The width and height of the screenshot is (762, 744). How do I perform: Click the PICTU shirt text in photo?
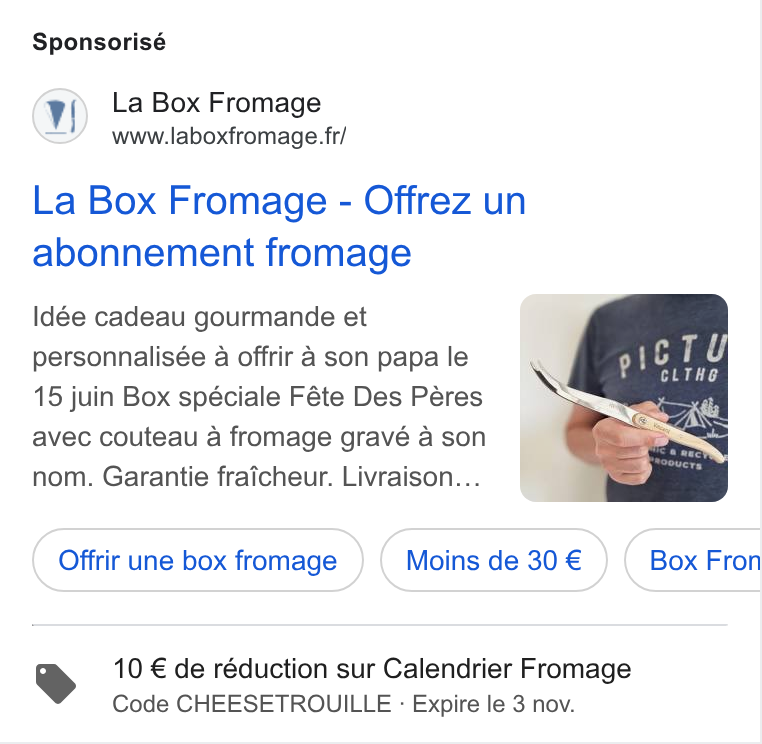pos(673,353)
